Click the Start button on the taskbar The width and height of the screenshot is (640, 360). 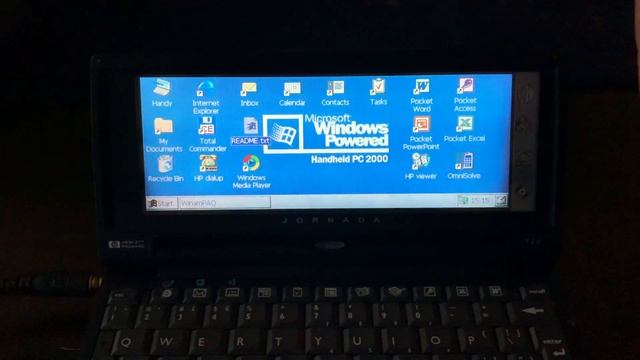[x=162, y=203]
